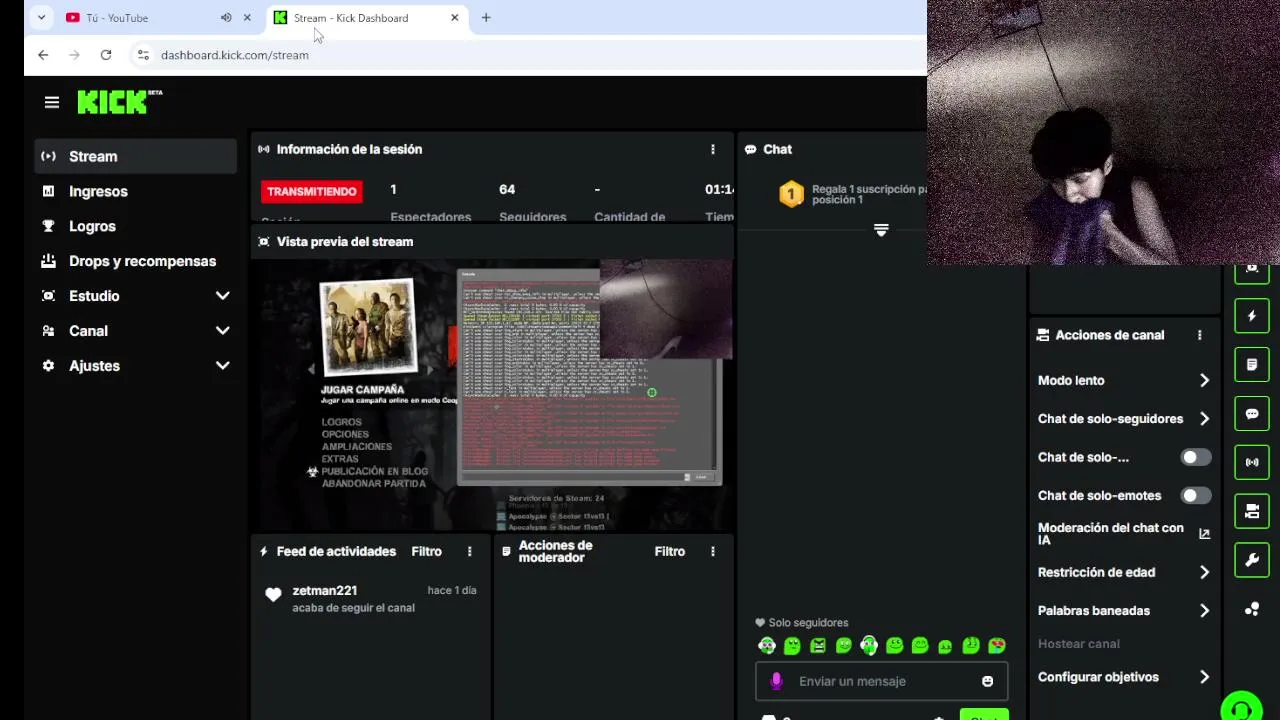Click the heart icon next to zetman221

coord(273,595)
